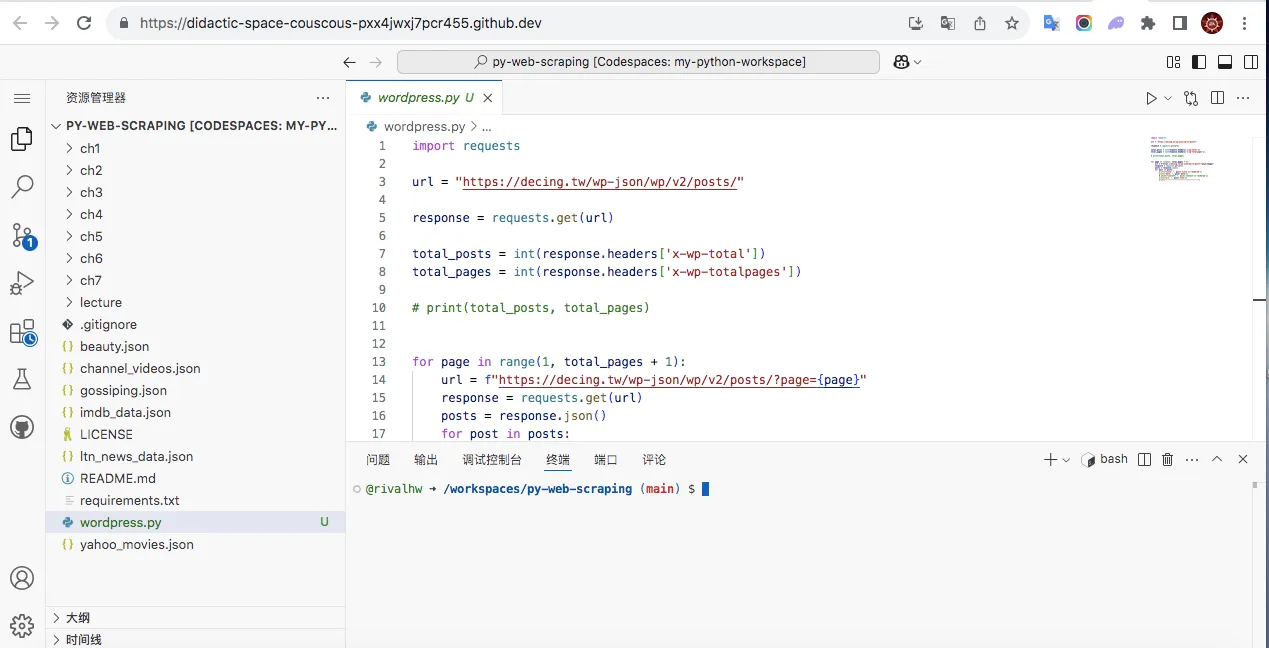
Task: Switch to the 问题 problems tab
Action: (x=378, y=460)
